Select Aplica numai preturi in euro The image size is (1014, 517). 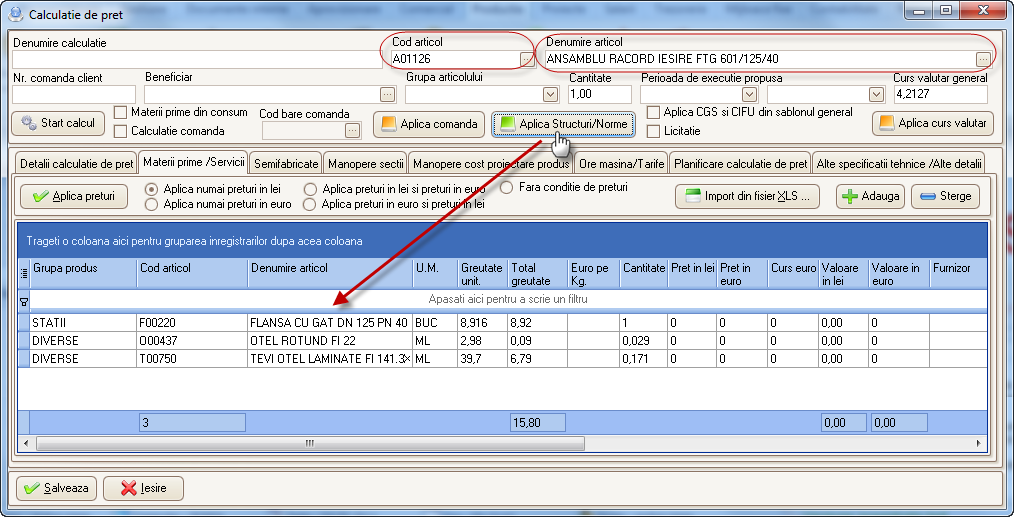click(152, 204)
